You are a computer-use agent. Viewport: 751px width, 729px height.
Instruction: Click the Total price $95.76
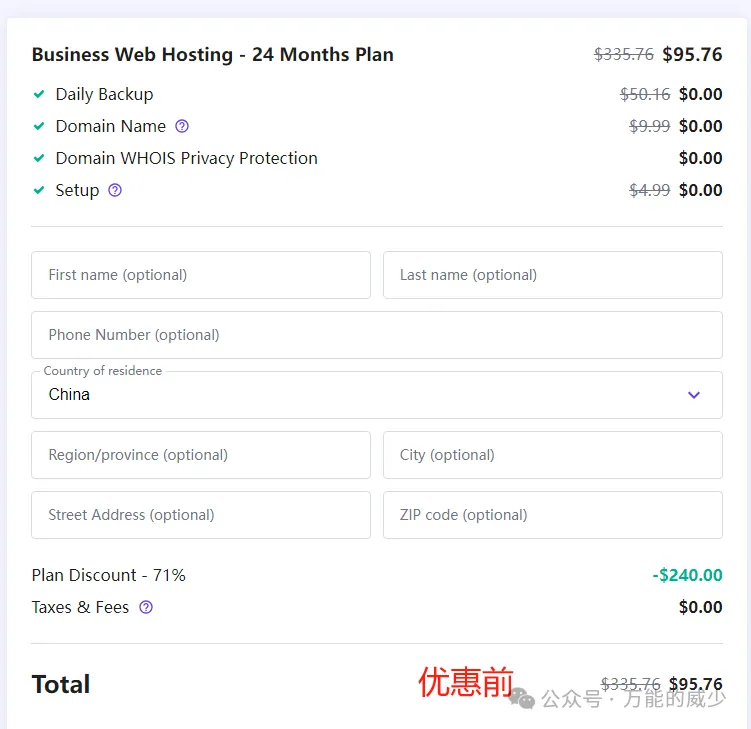click(x=695, y=685)
